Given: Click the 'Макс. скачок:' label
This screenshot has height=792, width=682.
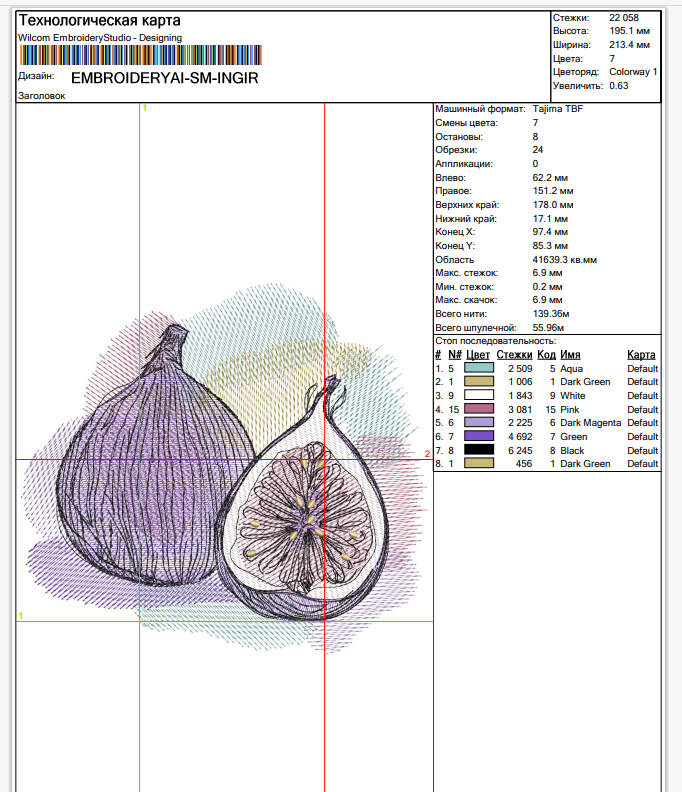Looking at the screenshot, I should pos(466,300).
